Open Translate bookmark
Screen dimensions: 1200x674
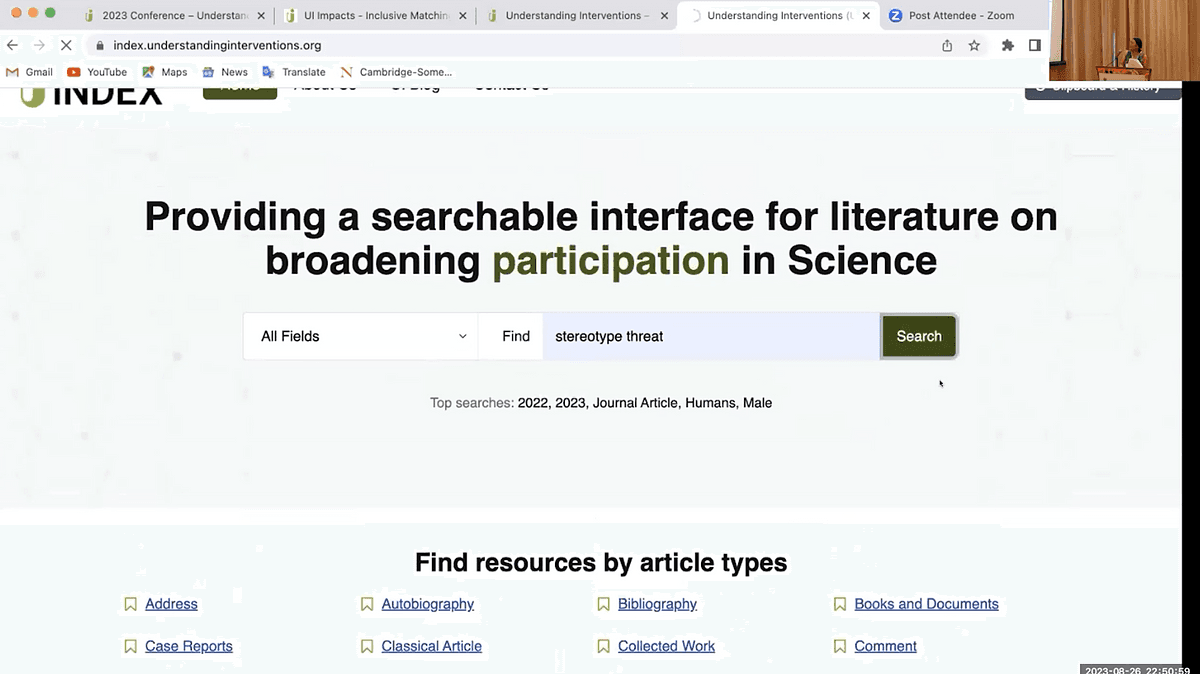pyautogui.click(x=294, y=72)
